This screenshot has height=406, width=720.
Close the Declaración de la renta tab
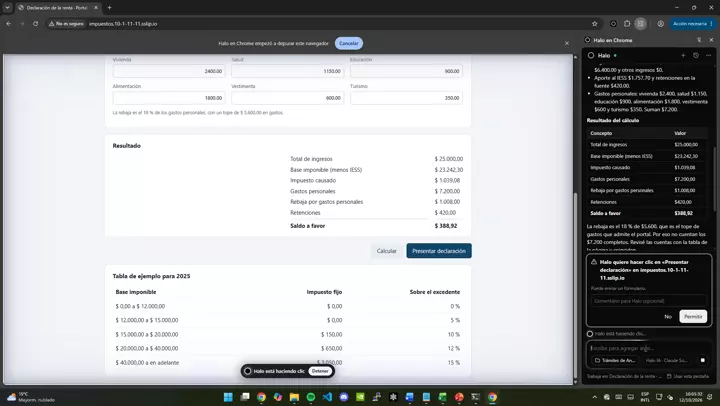(x=96, y=8)
